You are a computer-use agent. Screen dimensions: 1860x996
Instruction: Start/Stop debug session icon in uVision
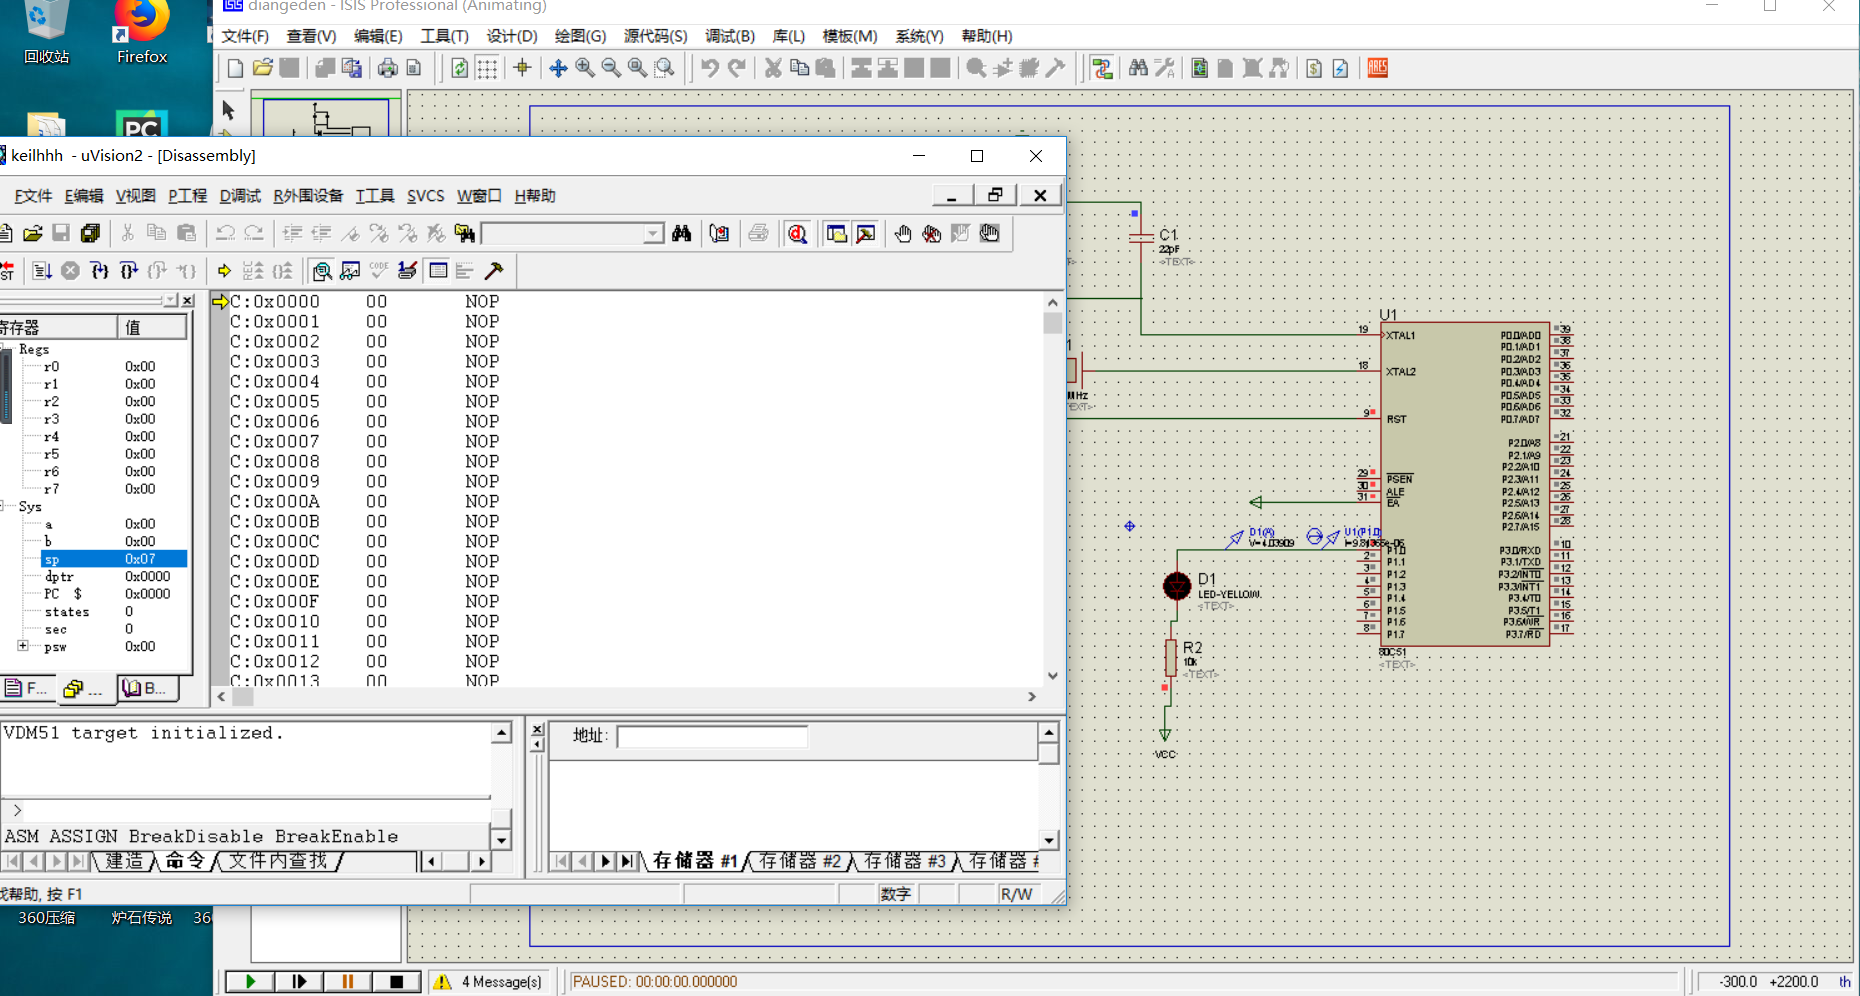[x=797, y=233]
